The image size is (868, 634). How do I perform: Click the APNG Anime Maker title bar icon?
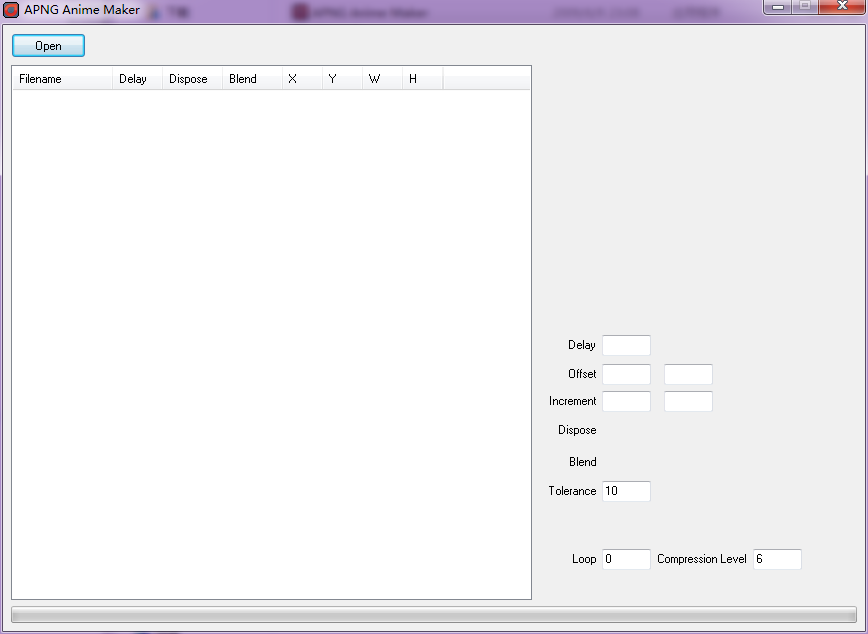click(x=11, y=10)
